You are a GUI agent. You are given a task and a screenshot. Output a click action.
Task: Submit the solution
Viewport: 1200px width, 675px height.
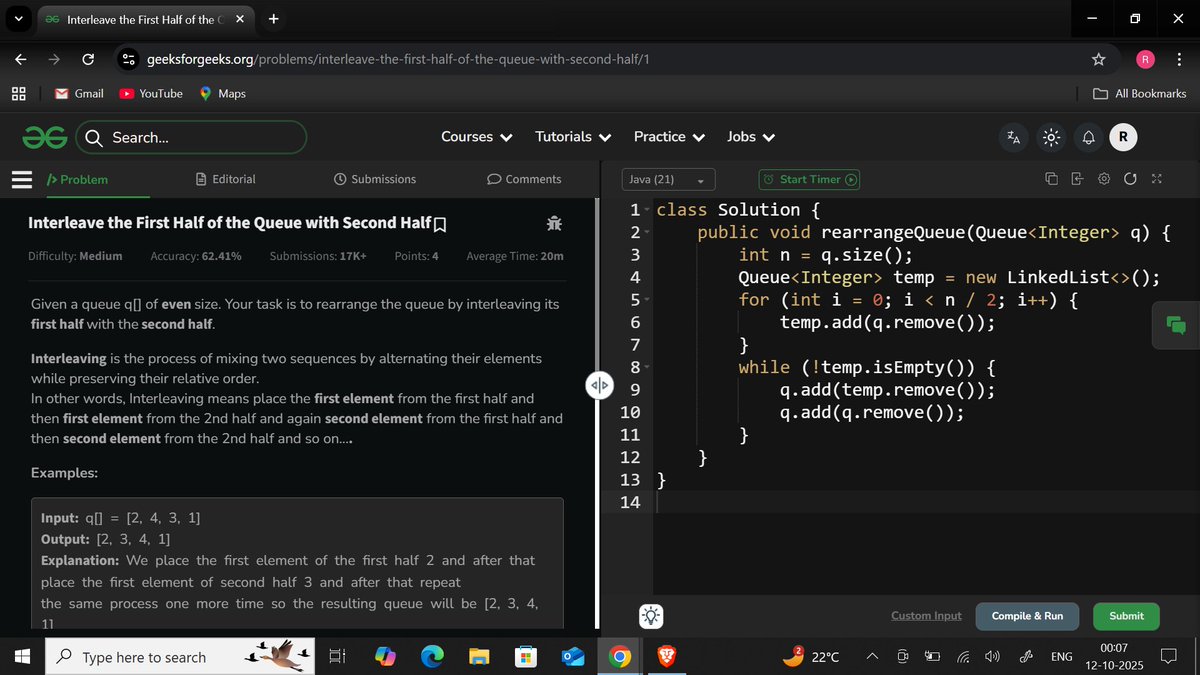(x=1126, y=616)
